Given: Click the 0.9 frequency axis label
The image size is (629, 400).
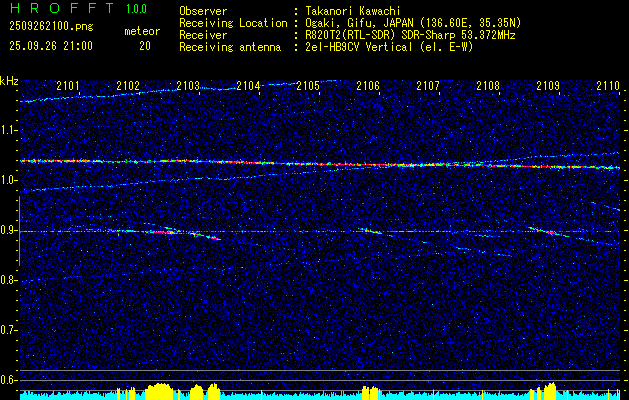Looking at the screenshot, I should tap(9, 230).
